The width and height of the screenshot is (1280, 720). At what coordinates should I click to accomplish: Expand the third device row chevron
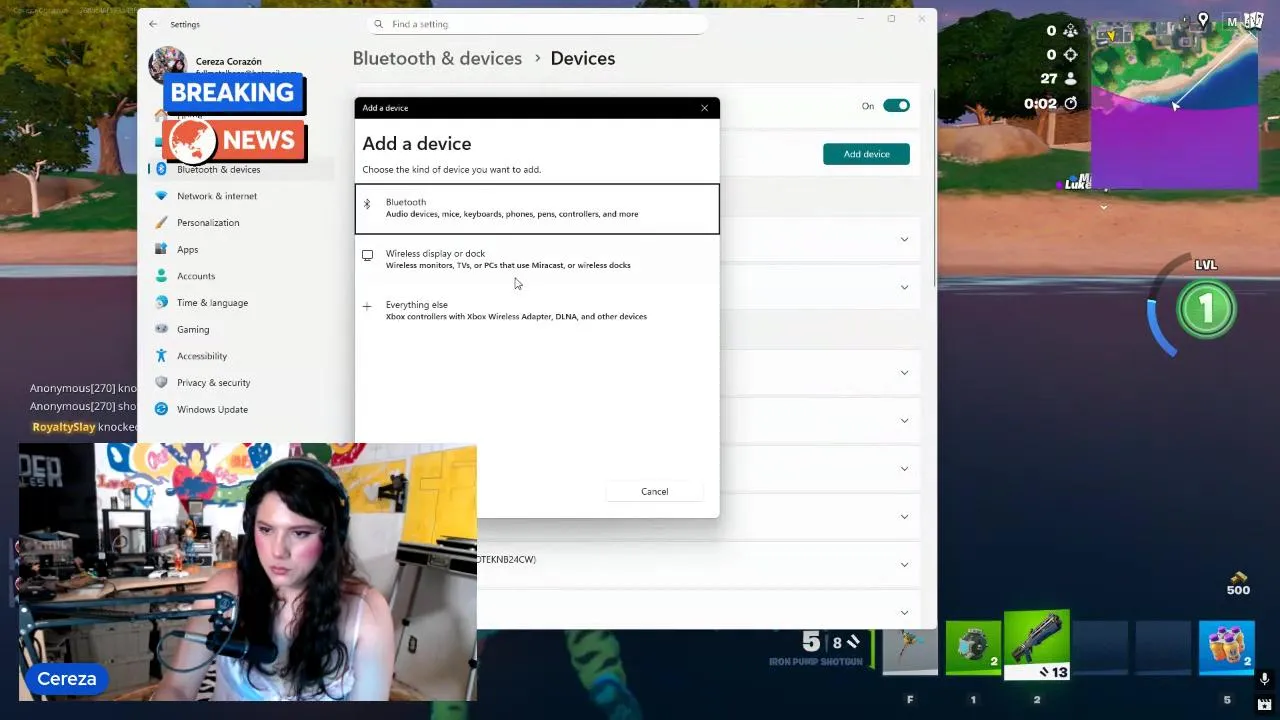[x=904, y=373]
